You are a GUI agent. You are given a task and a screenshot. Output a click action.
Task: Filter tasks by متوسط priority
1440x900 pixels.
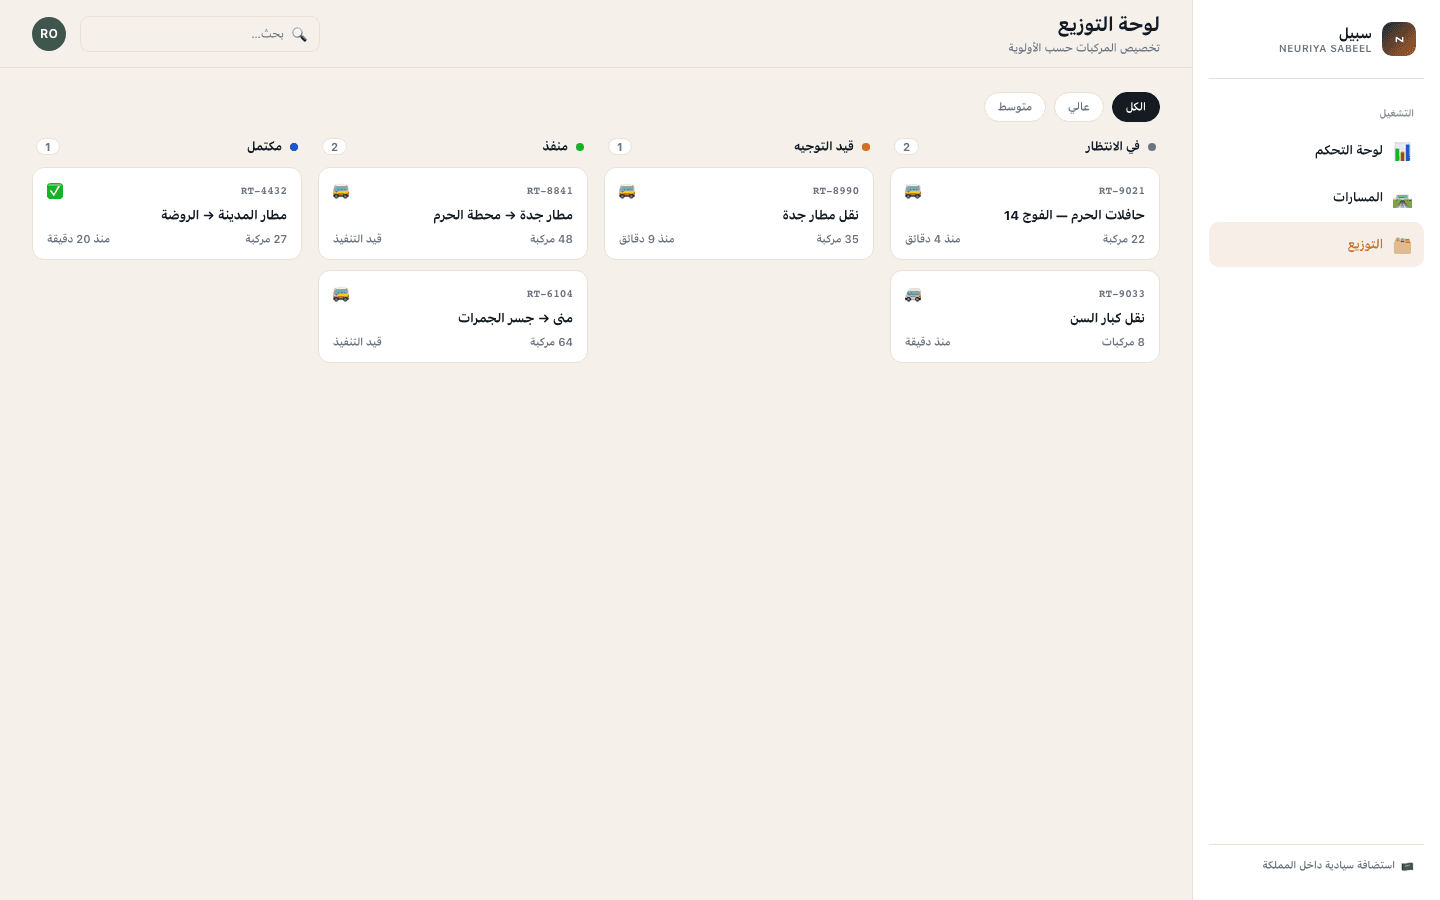coord(1015,107)
